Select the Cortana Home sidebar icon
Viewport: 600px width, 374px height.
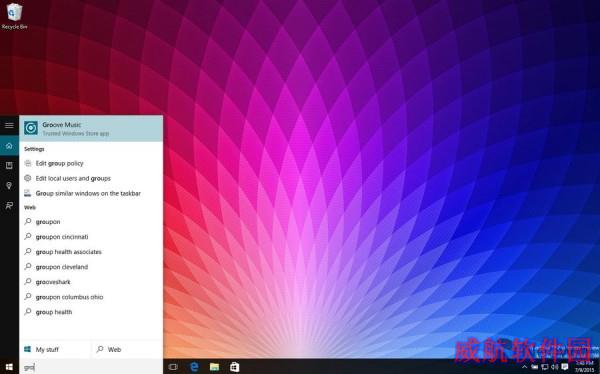[9, 145]
